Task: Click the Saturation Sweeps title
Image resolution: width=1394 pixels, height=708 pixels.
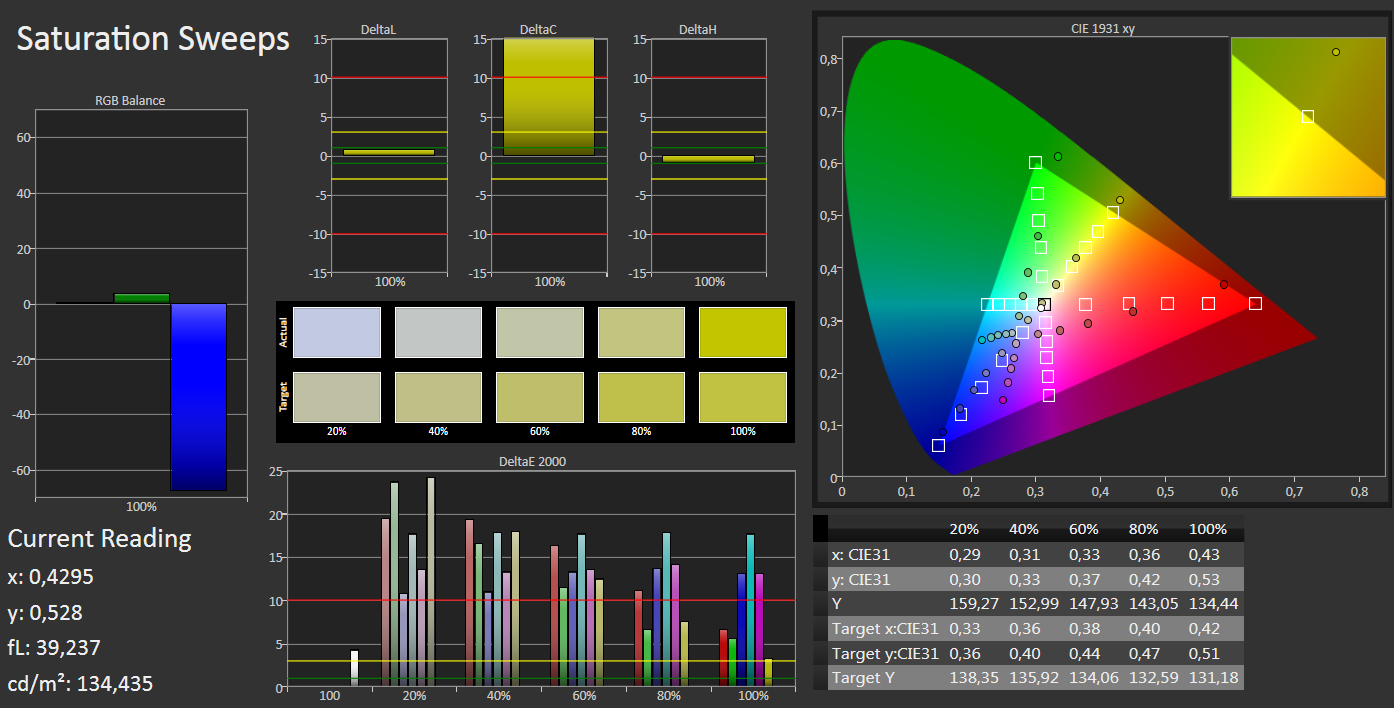Action: click(x=153, y=39)
